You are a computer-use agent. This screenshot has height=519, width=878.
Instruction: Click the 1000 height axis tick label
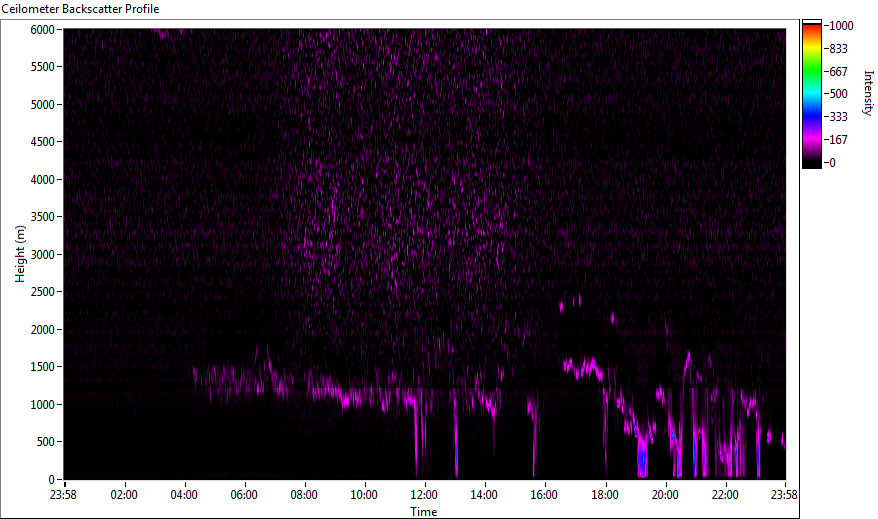tap(43, 405)
